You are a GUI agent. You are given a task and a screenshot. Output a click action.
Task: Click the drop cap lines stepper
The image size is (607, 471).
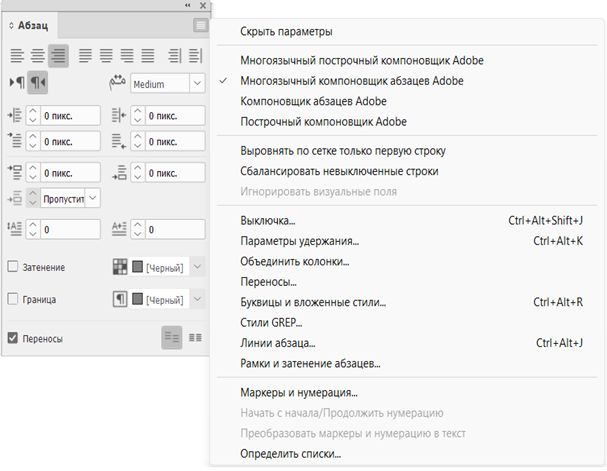point(33,229)
